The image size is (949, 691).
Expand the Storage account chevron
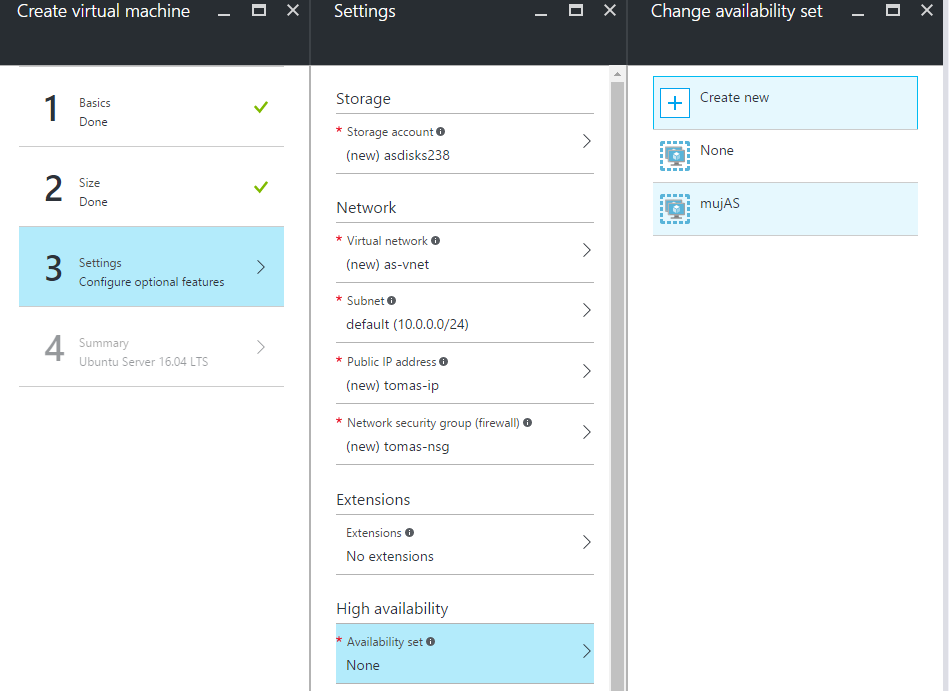click(586, 141)
